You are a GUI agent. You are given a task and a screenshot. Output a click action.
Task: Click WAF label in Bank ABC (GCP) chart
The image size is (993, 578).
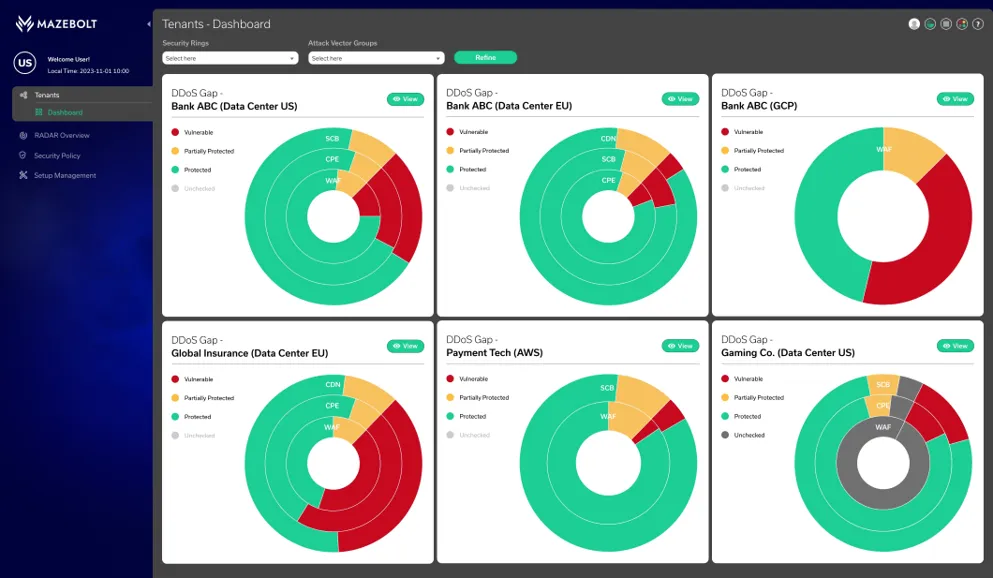[x=884, y=149]
